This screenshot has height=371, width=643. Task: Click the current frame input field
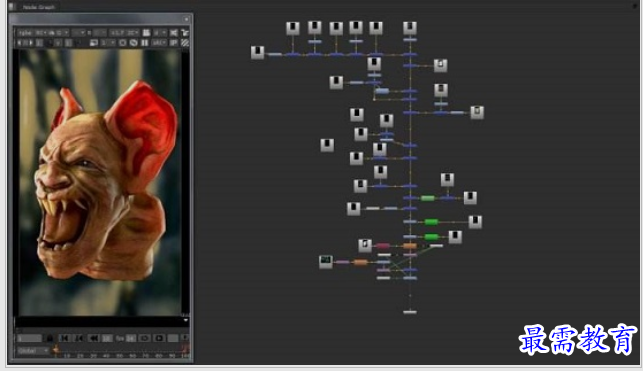[x=30, y=339]
